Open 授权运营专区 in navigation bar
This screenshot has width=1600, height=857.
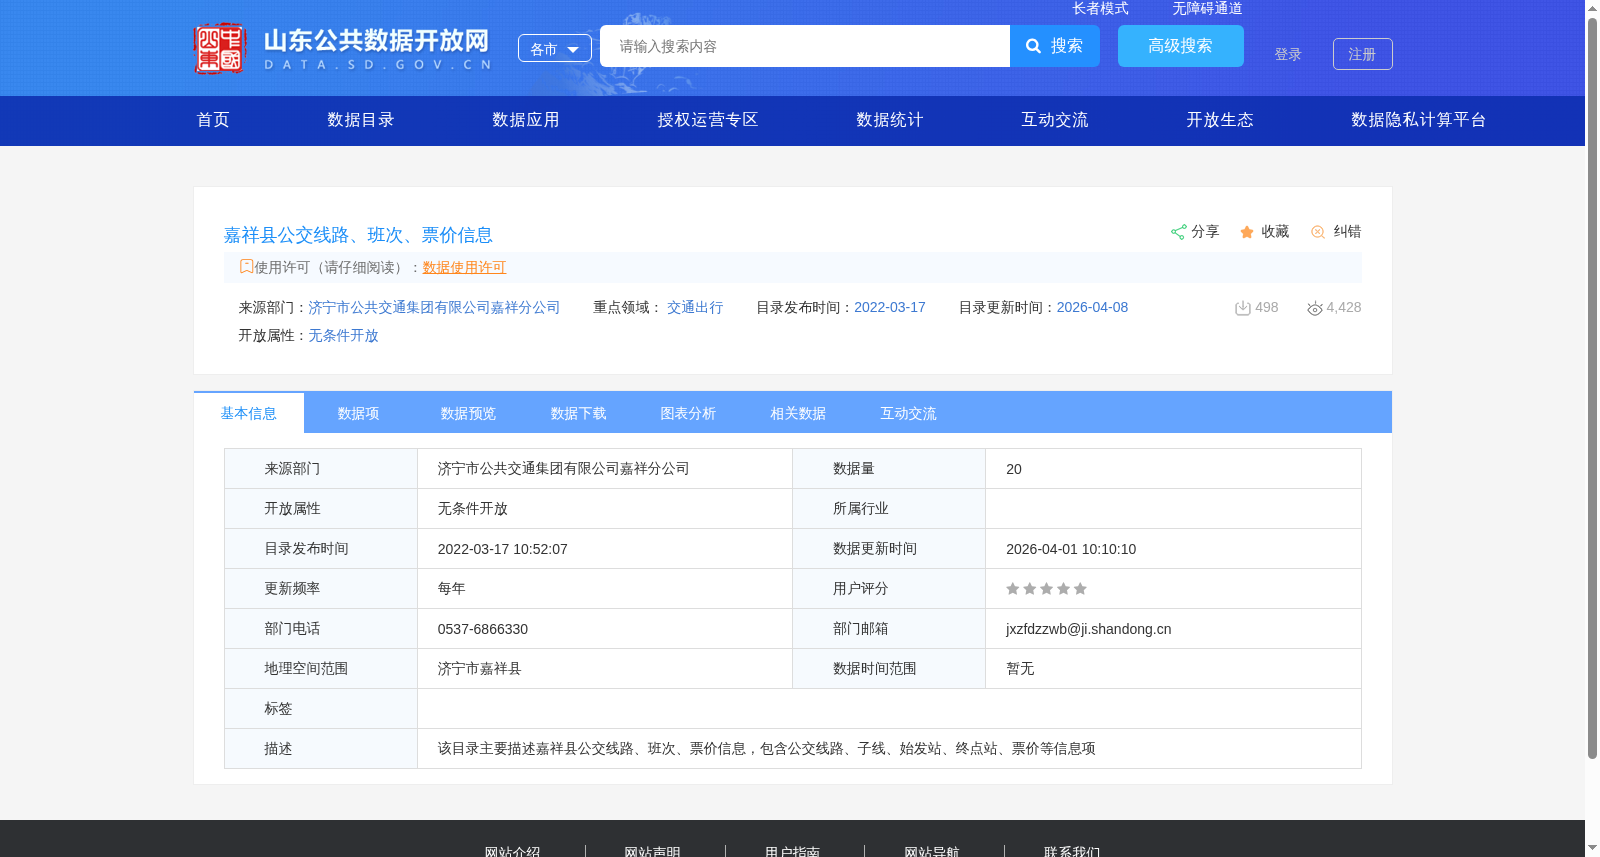[708, 120]
